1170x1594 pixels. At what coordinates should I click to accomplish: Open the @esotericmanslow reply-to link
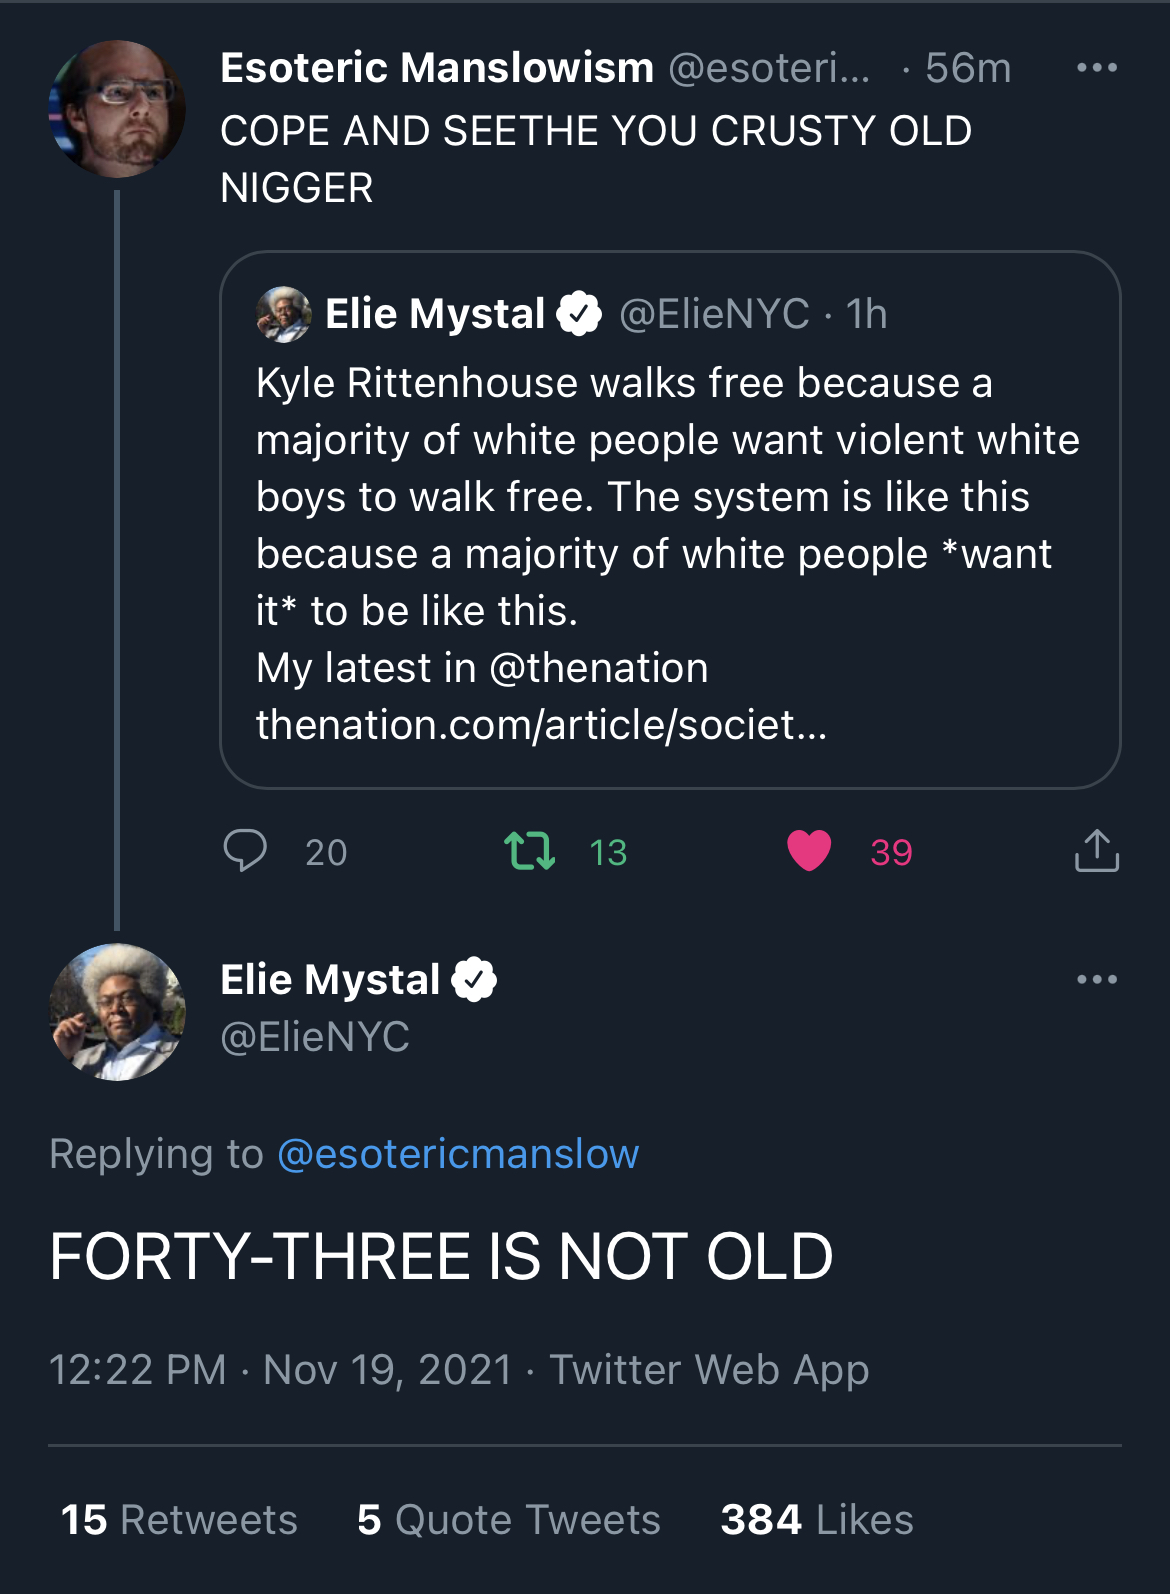458,1154
